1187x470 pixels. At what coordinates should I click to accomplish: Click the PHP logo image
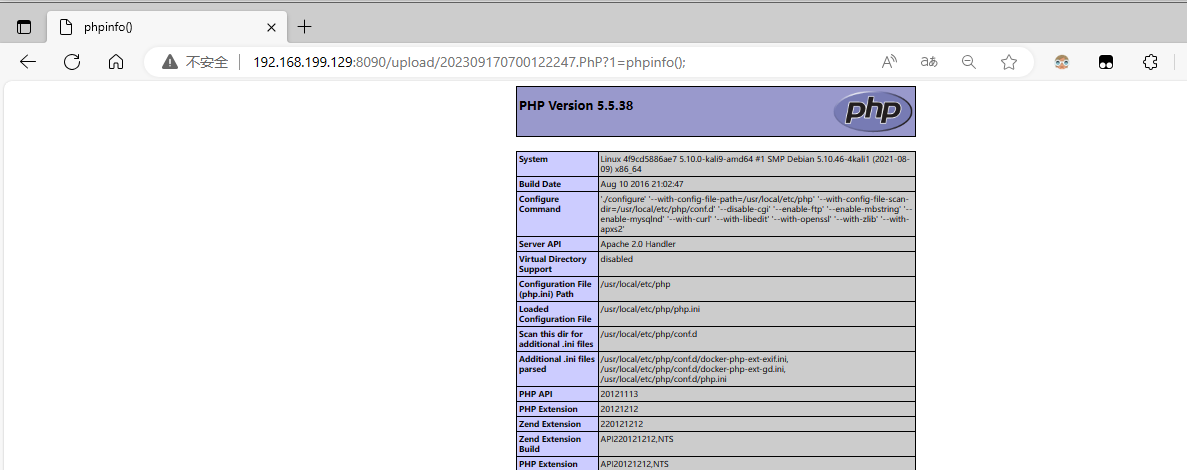(872, 111)
